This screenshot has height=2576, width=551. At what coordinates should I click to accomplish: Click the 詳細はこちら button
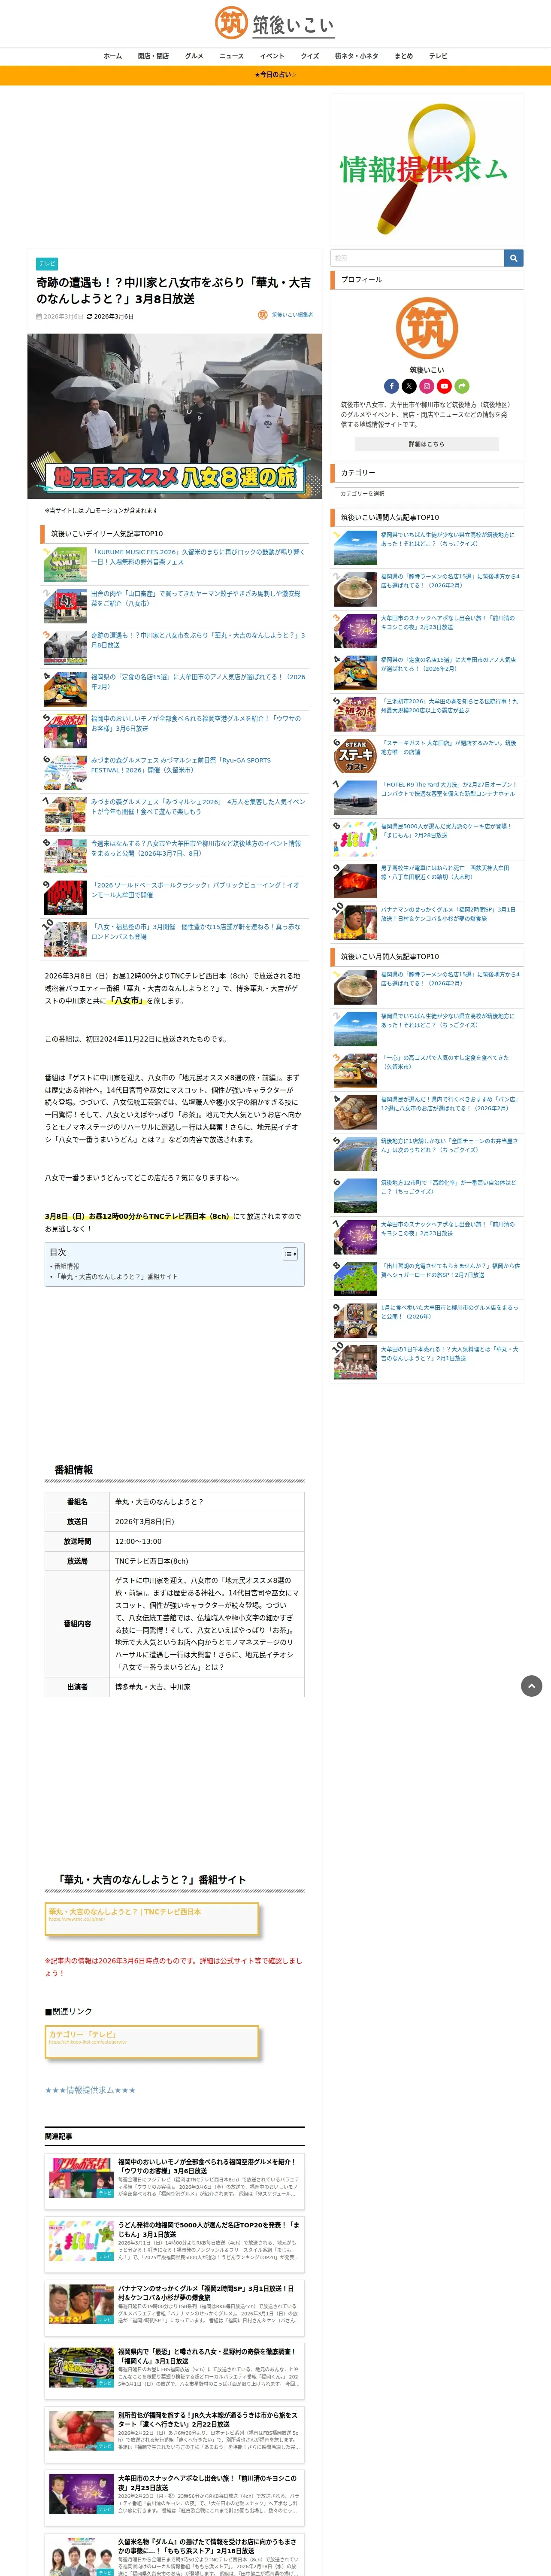click(427, 444)
